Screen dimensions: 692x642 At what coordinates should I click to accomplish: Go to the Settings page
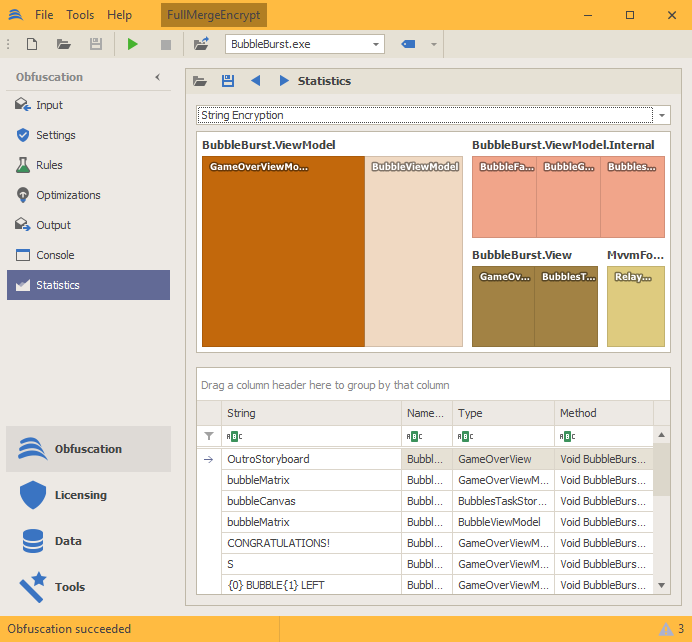coord(56,135)
